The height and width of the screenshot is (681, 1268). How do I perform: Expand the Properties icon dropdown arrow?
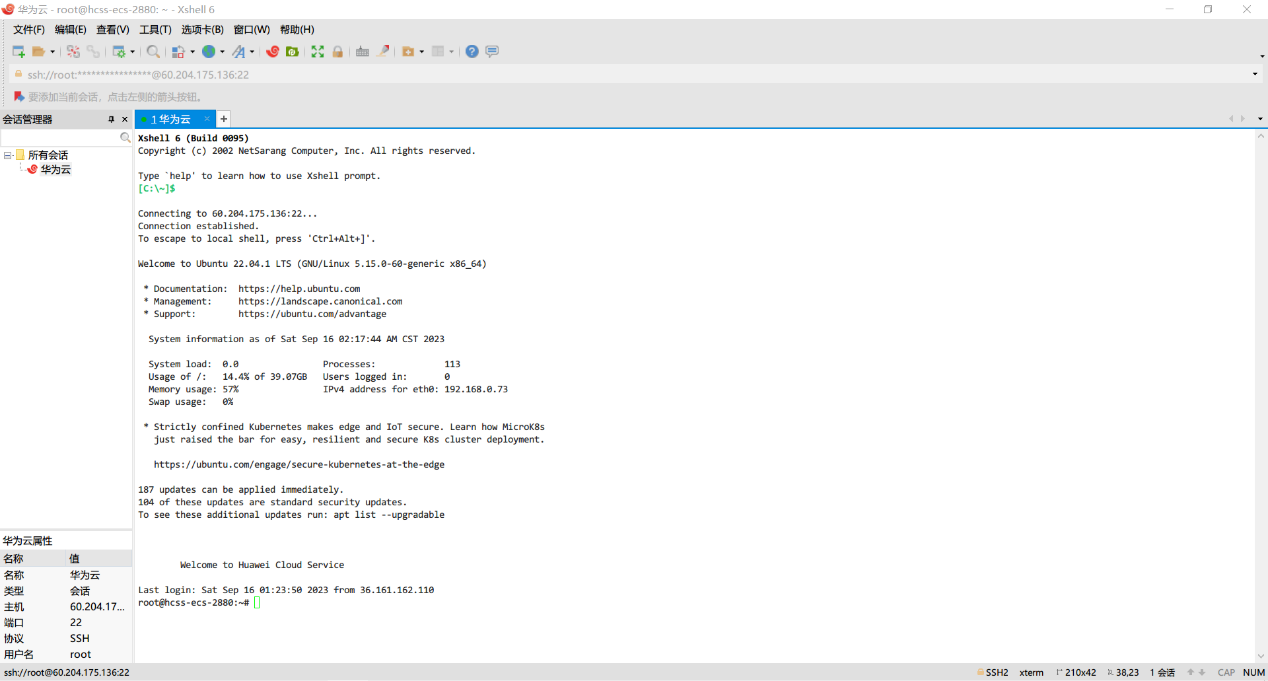coord(131,52)
